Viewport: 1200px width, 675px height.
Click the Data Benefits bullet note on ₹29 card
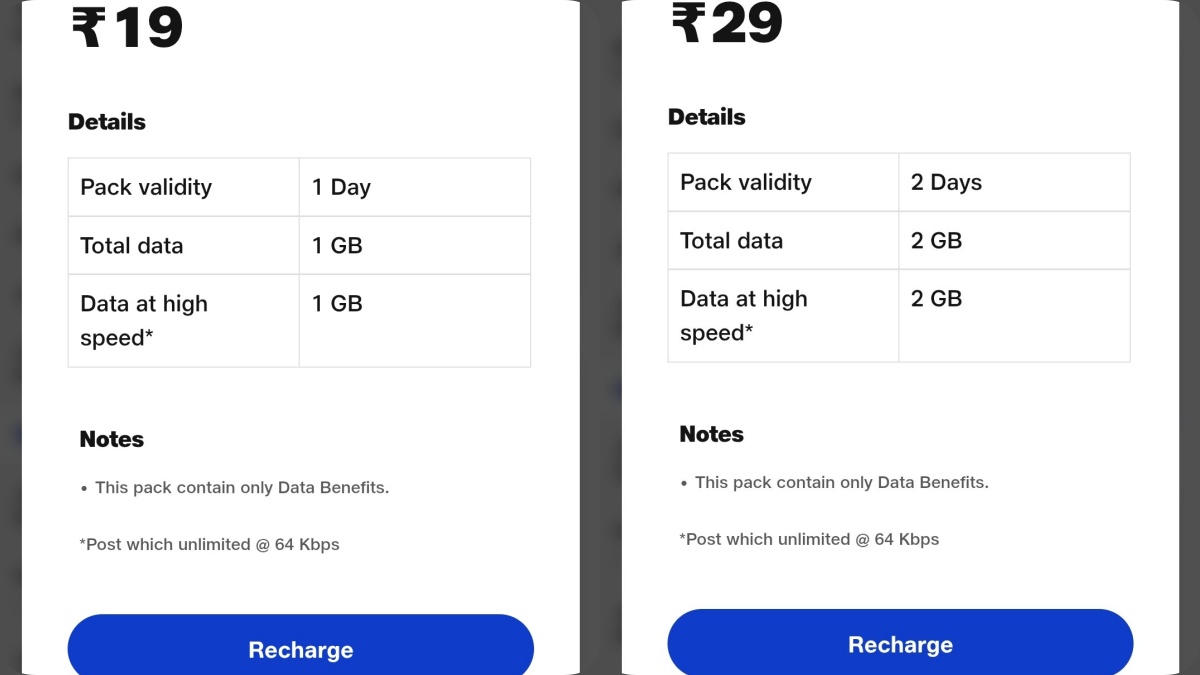pos(834,482)
